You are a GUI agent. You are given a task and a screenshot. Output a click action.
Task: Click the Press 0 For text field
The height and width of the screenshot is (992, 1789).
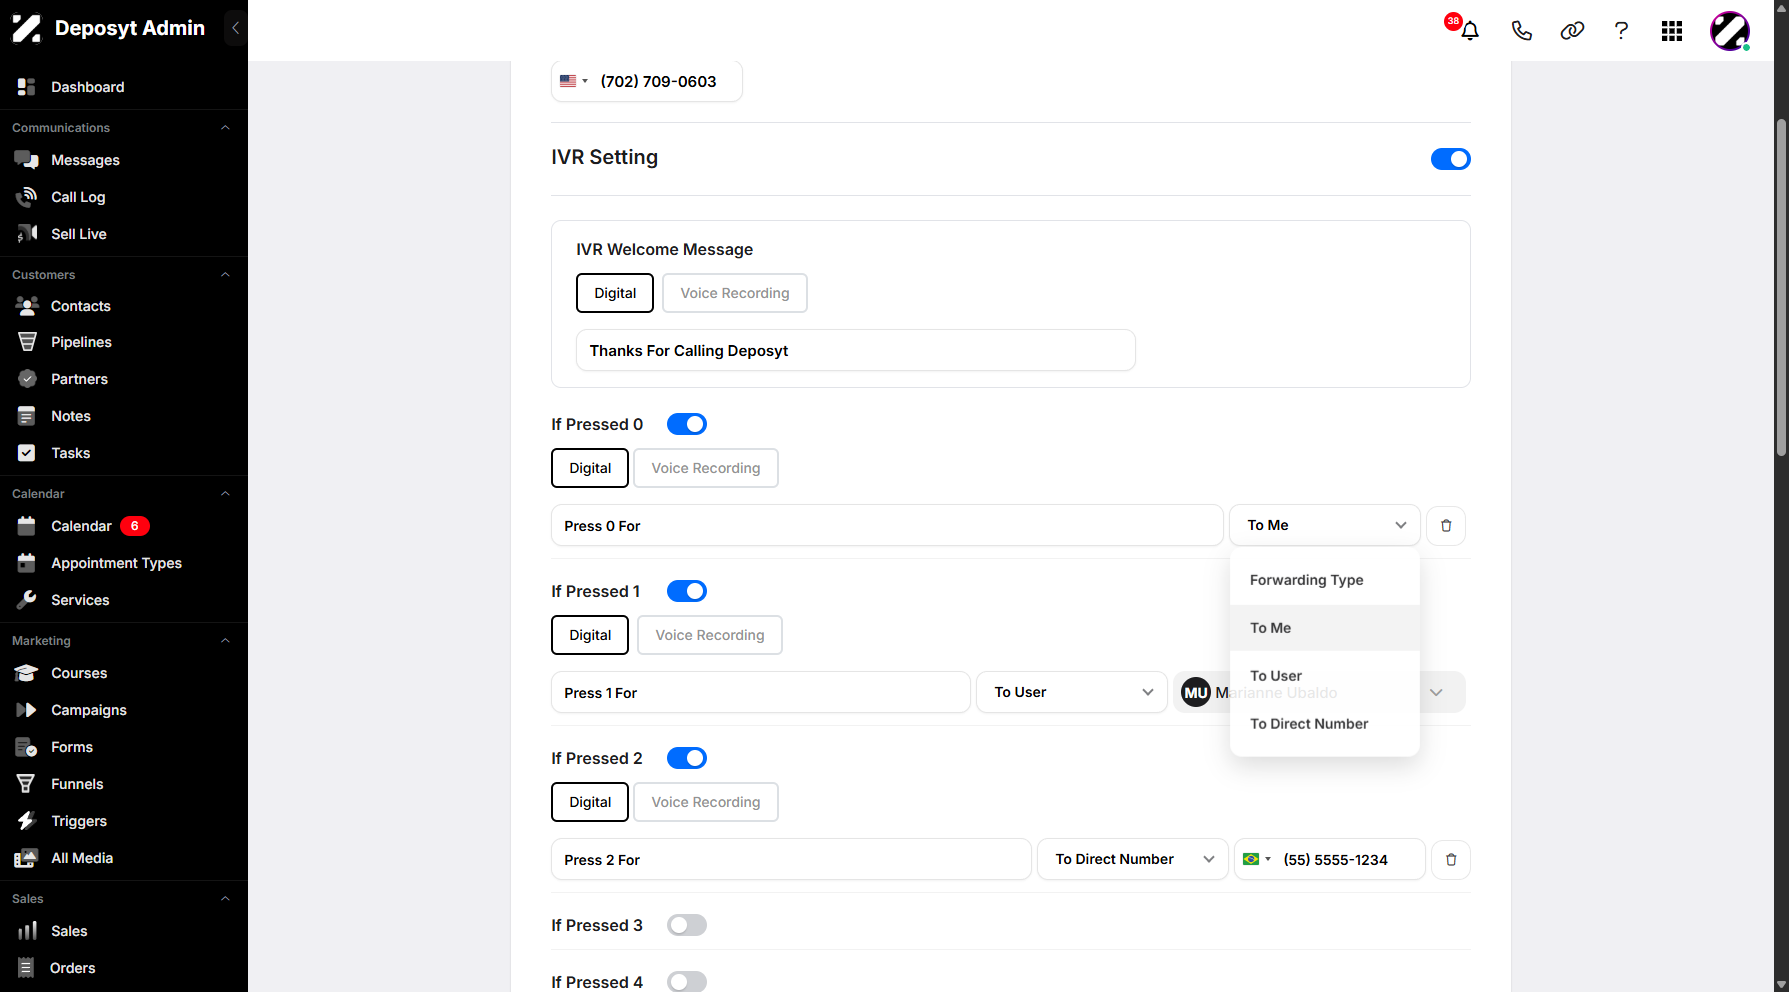(x=887, y=526)
